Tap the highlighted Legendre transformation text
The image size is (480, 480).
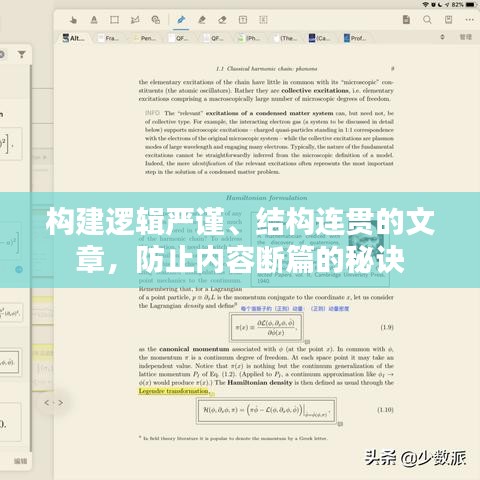(x=174, y=391)
